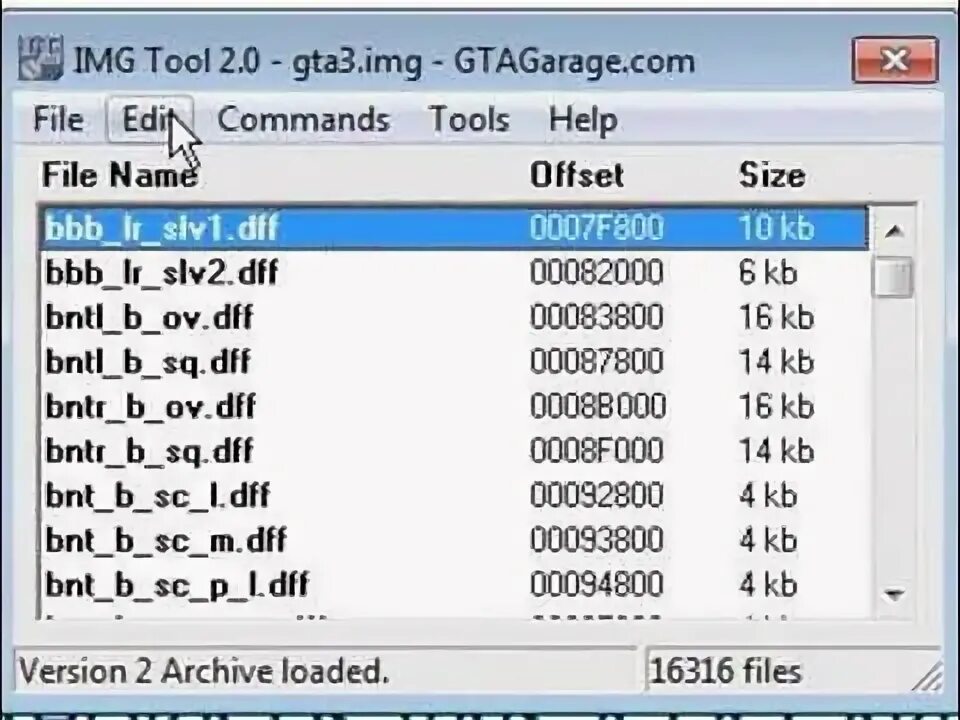Click the offset value 00082000
The image size is (960, 720).
(x=597, y=272)
